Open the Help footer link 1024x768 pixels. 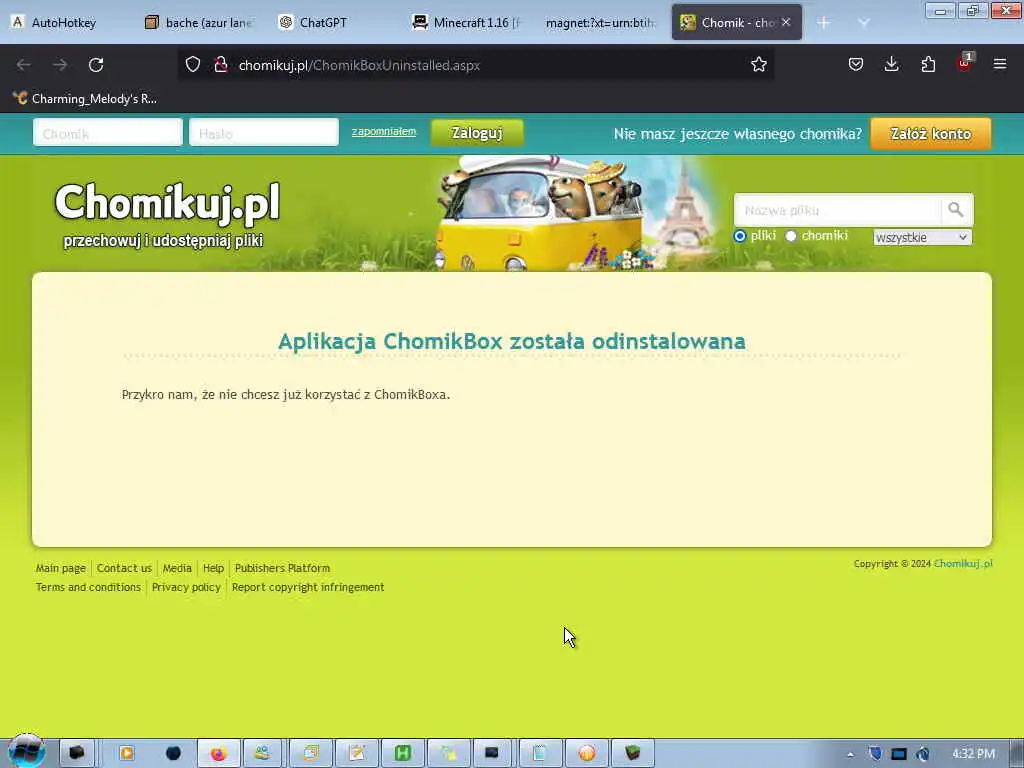[214, 568]
